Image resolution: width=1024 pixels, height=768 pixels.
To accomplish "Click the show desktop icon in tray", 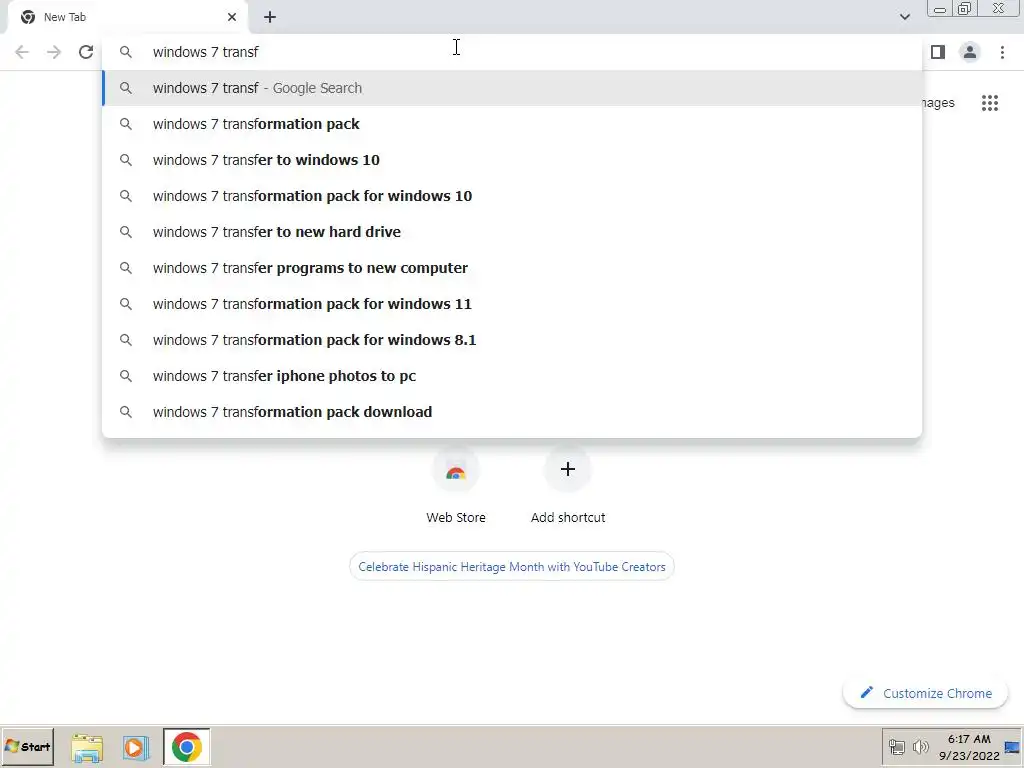I will (1013, 747).
